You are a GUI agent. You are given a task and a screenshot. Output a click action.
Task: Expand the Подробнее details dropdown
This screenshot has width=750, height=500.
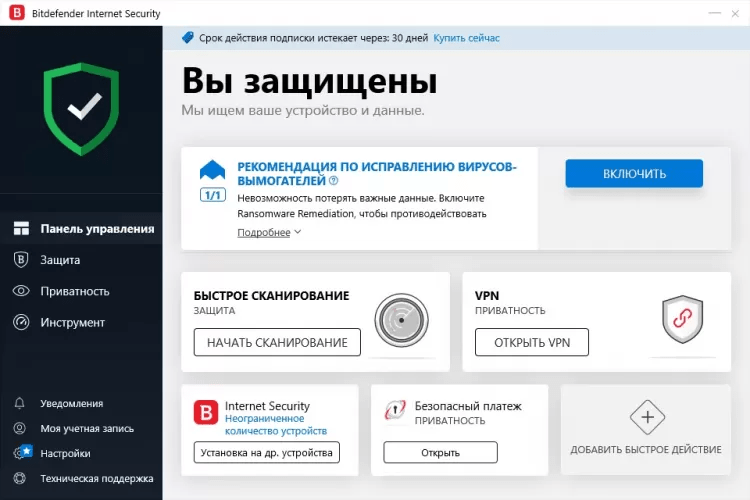[x=269, y=232]
